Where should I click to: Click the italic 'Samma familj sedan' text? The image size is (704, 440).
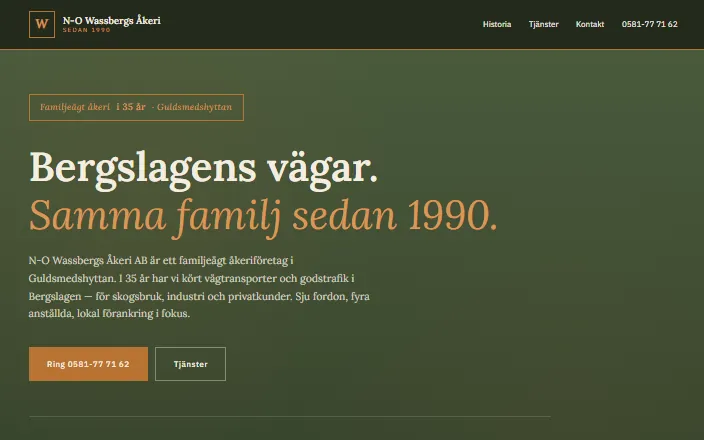[213, 217]
